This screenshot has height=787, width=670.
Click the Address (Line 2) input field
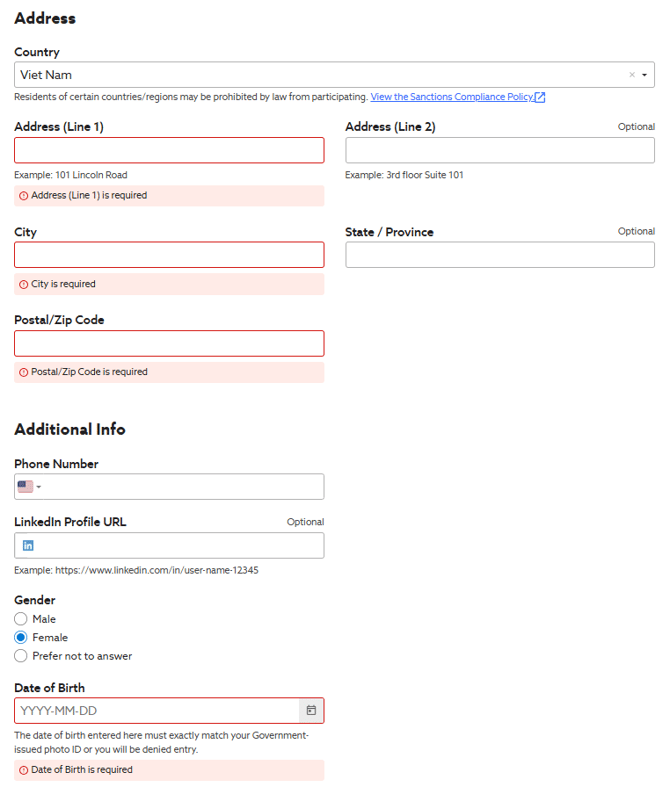pyautogui.click(x=499, y=150)
